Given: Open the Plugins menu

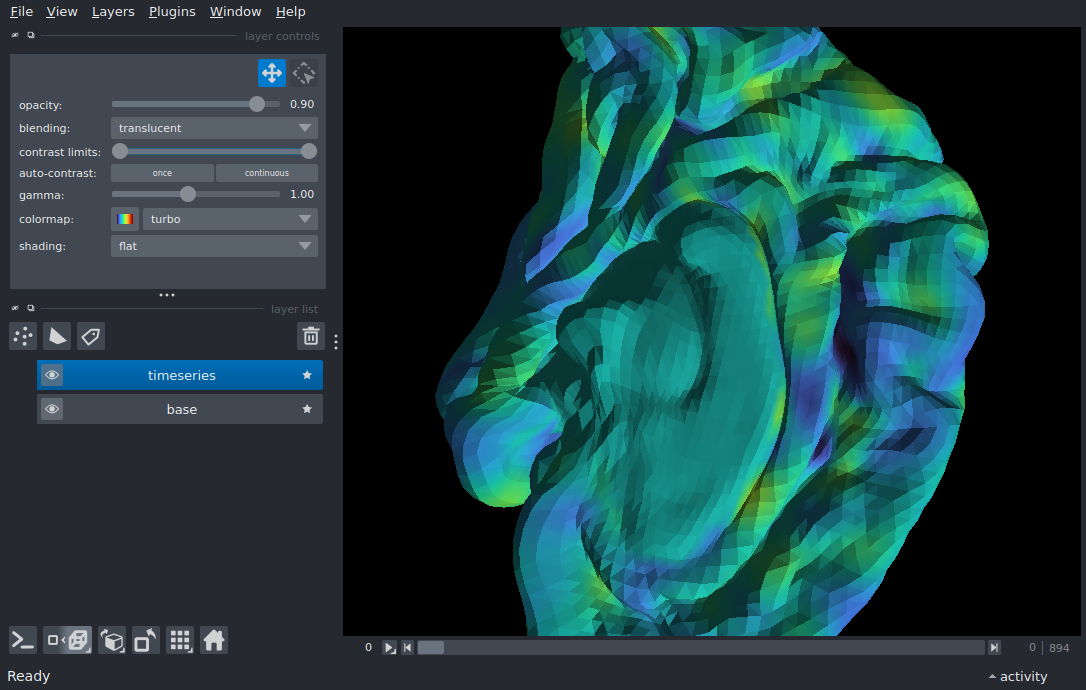Looking at the screenshot, I should pos(171,12).
